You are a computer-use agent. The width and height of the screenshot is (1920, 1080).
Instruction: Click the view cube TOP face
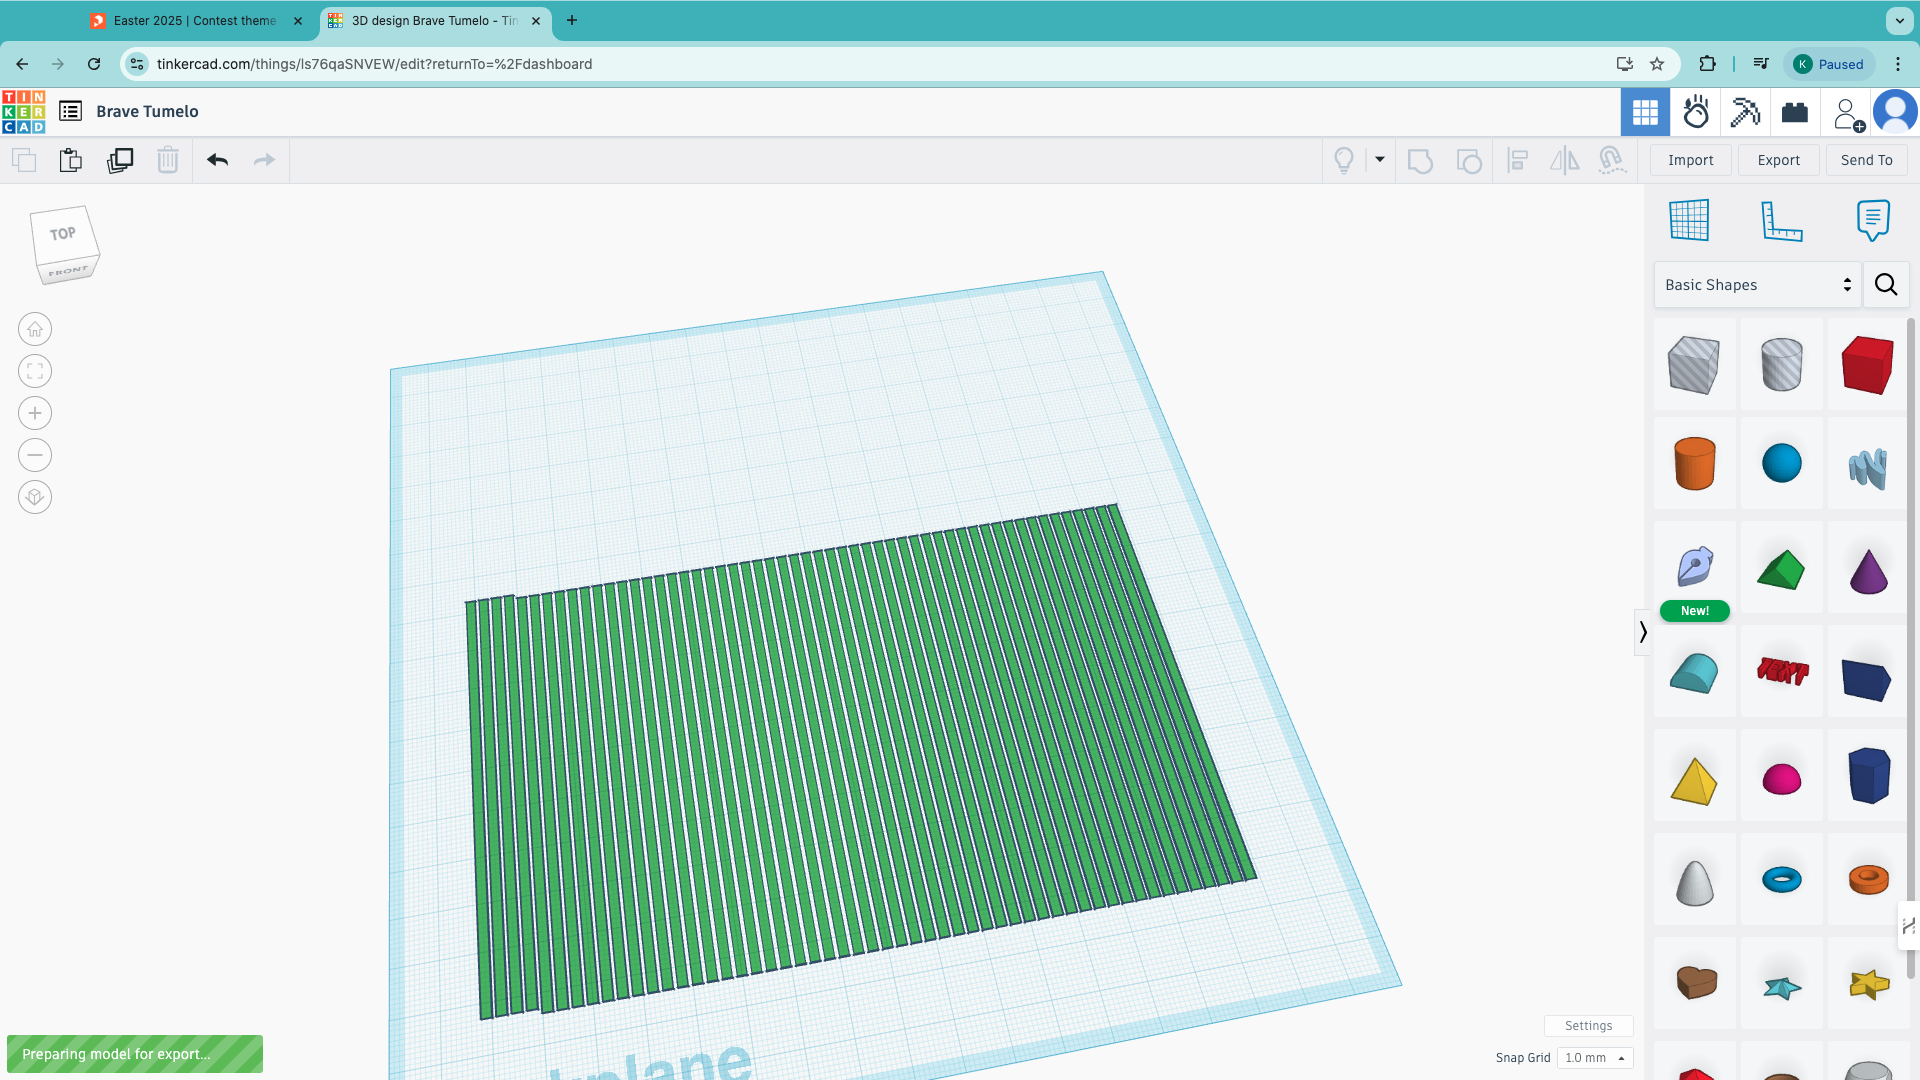[63, 234]
